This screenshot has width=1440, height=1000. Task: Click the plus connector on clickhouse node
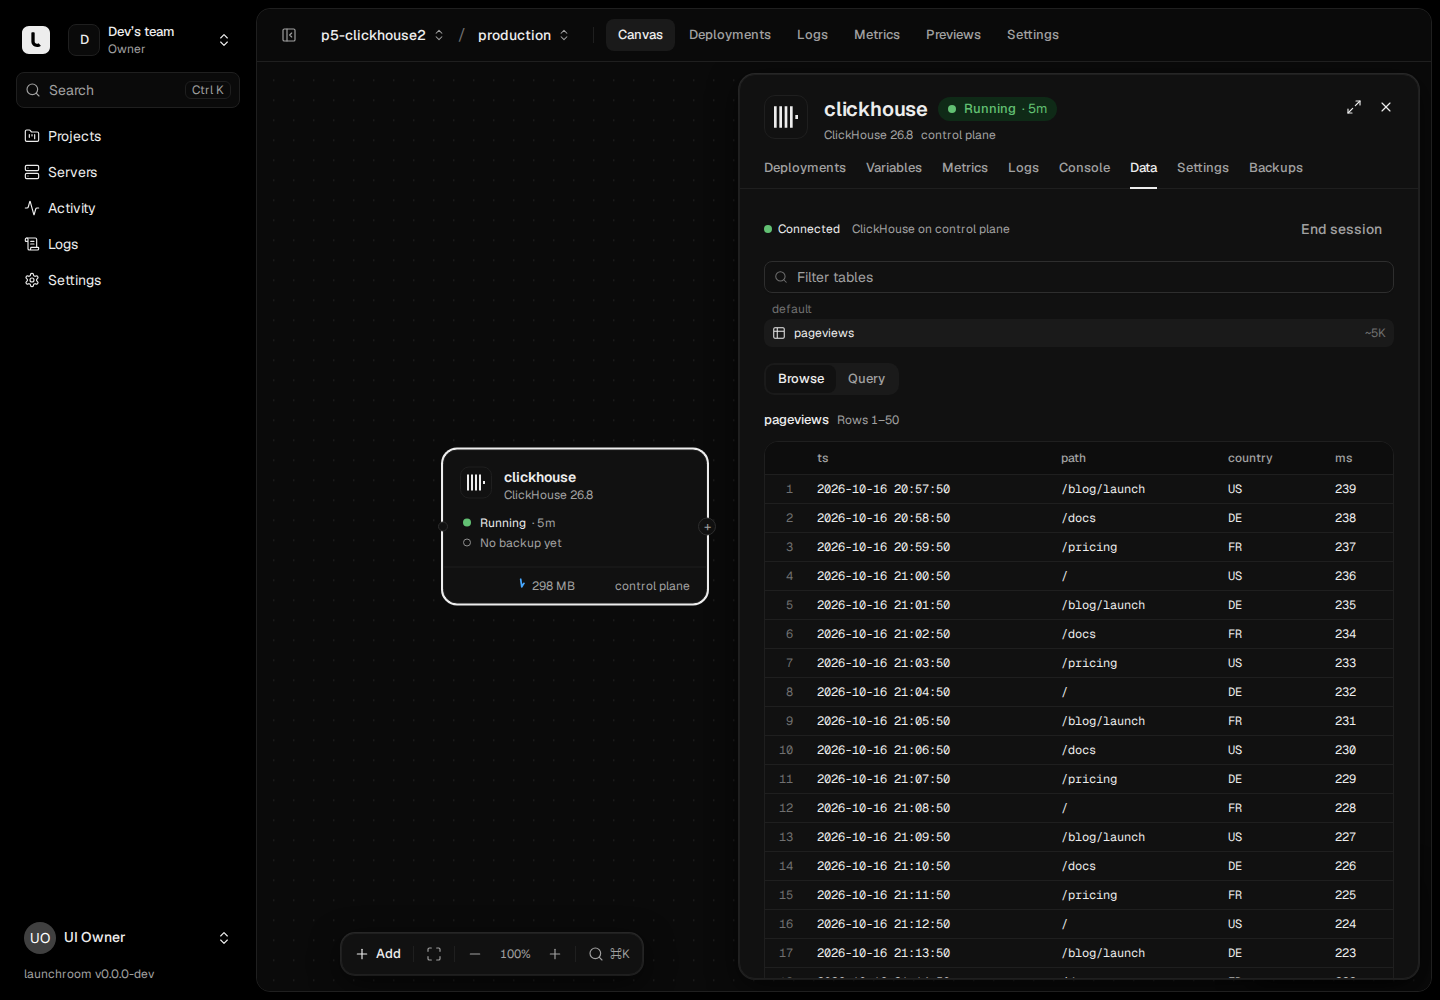coord(707,527)
